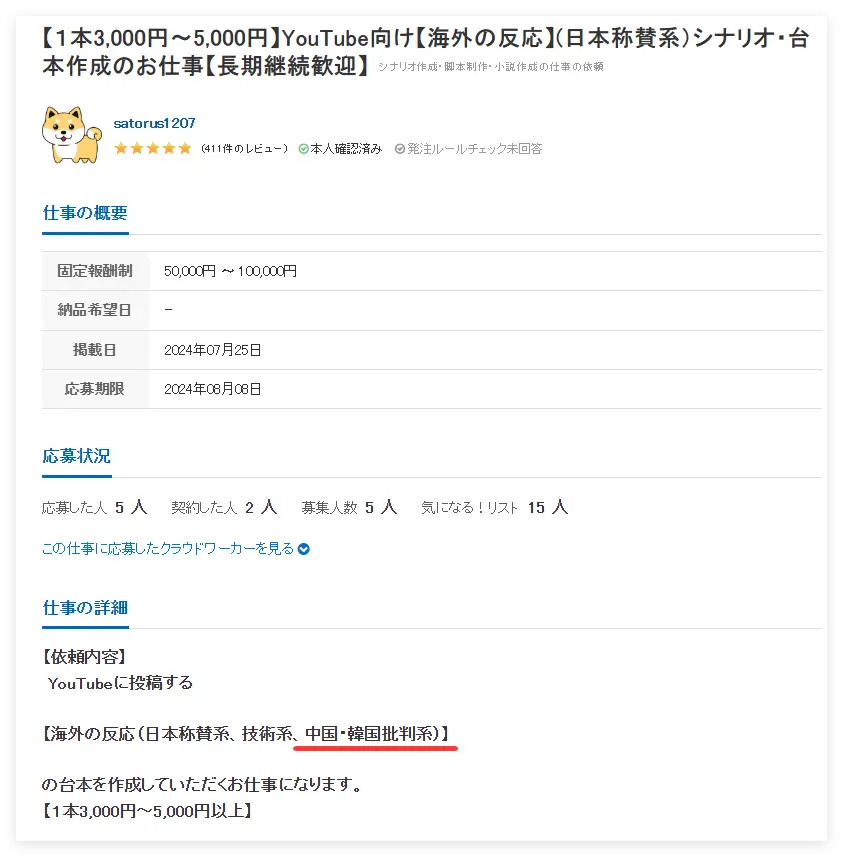The width and height of the screenshot is (843, 857).
Task: Select the 仕事の概要 section tab
Action: tap(85, 213)
